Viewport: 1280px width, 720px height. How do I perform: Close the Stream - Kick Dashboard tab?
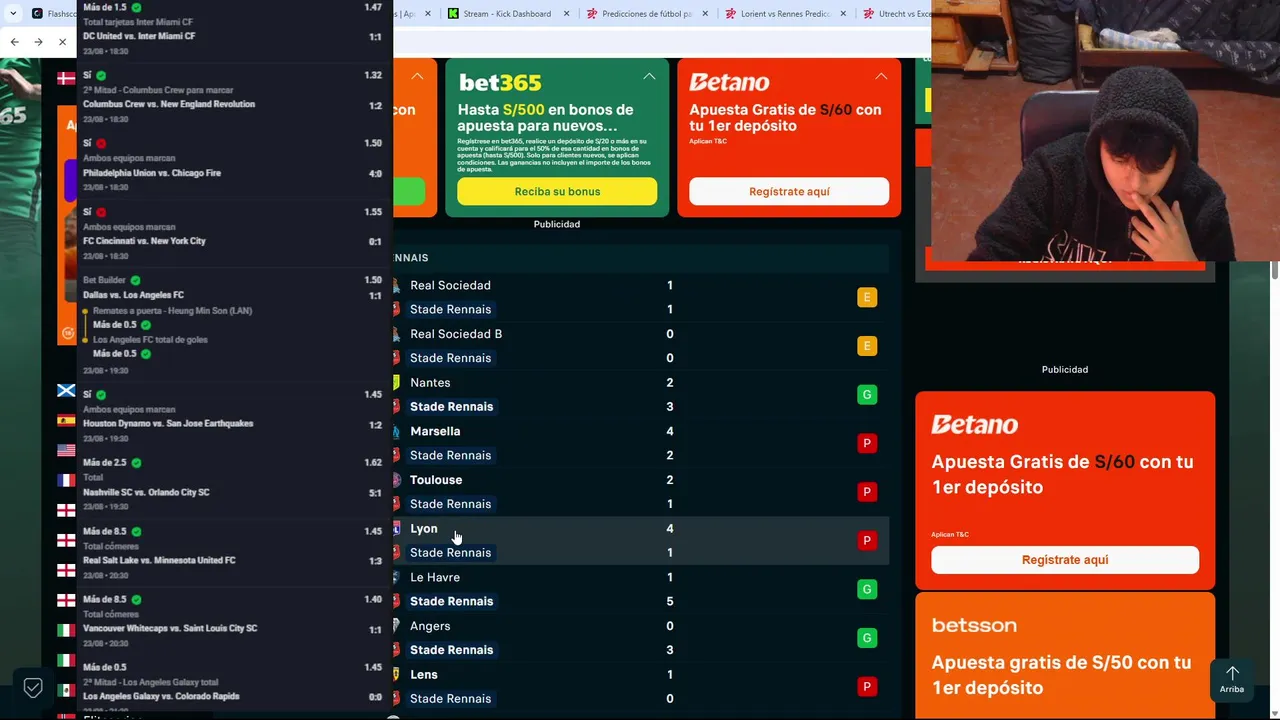[566, 14]
